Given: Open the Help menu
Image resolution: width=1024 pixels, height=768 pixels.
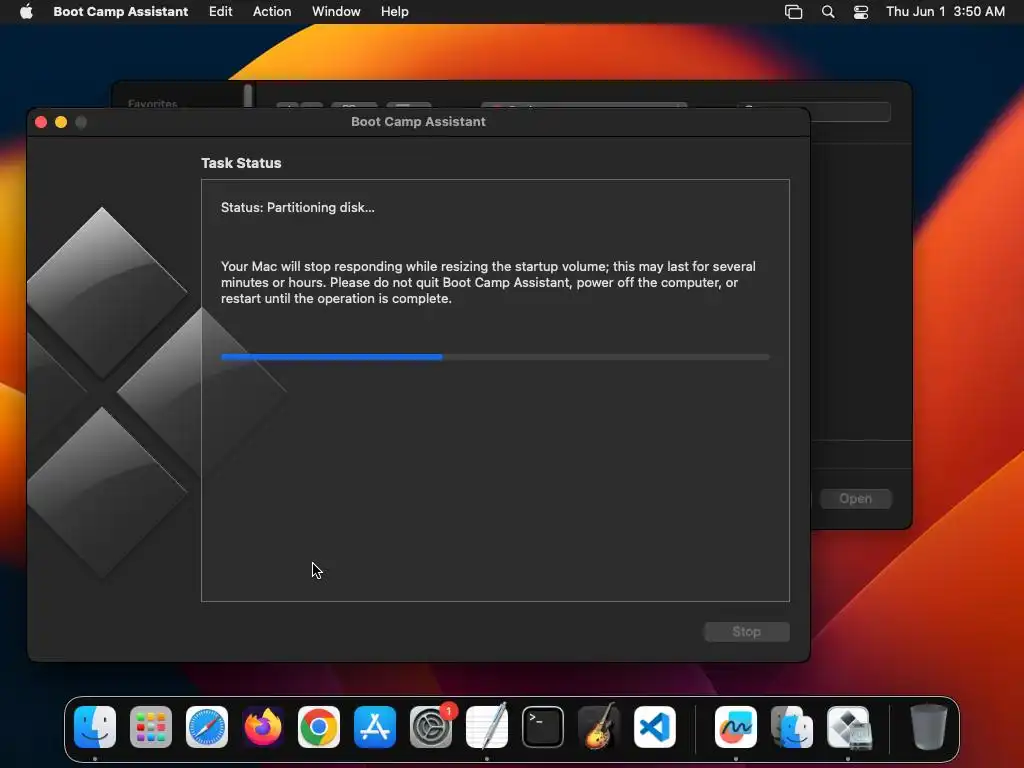Looking at the screenshot, I should click(394, 12).
